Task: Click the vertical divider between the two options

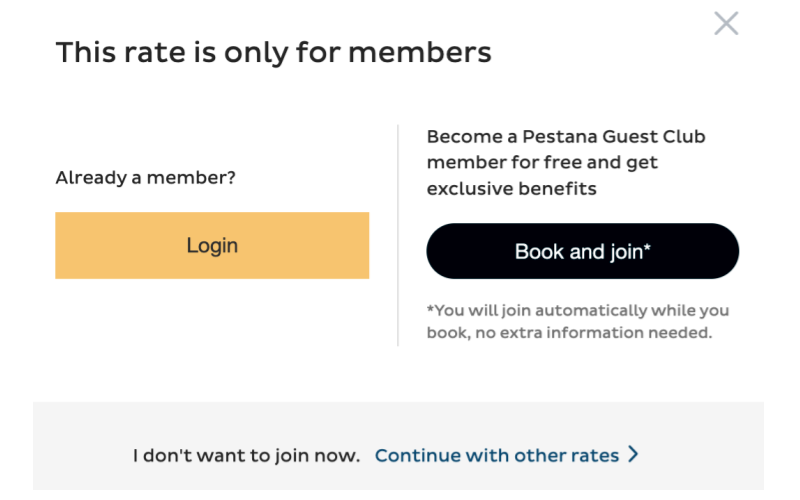Action: (398, 235)
